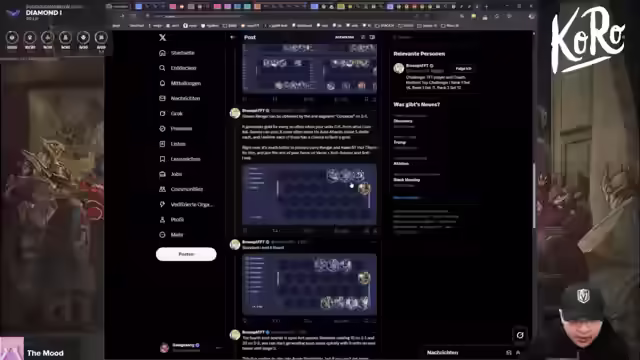The width and height of the screenshot is (640, 360).
Task: Click the Verifizierte Orga lightning icon
Action: click(162, 204)
